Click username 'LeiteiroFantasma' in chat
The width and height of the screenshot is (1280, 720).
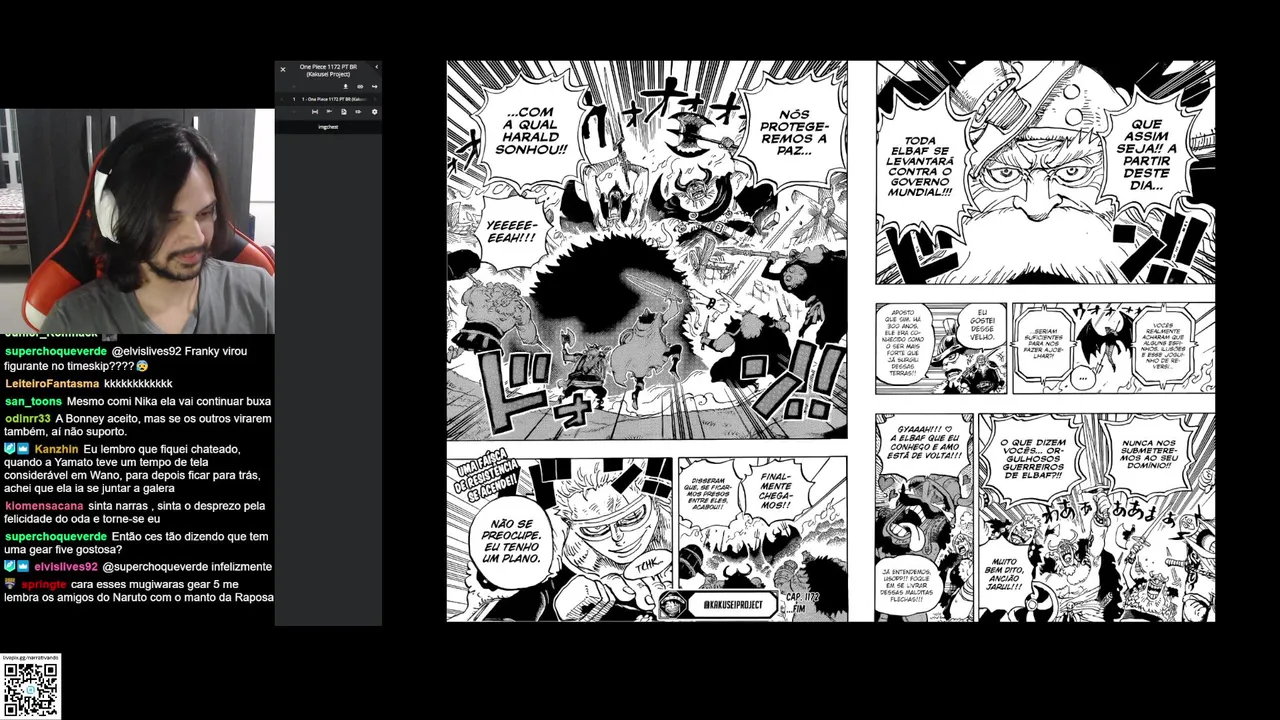(52, 384)
